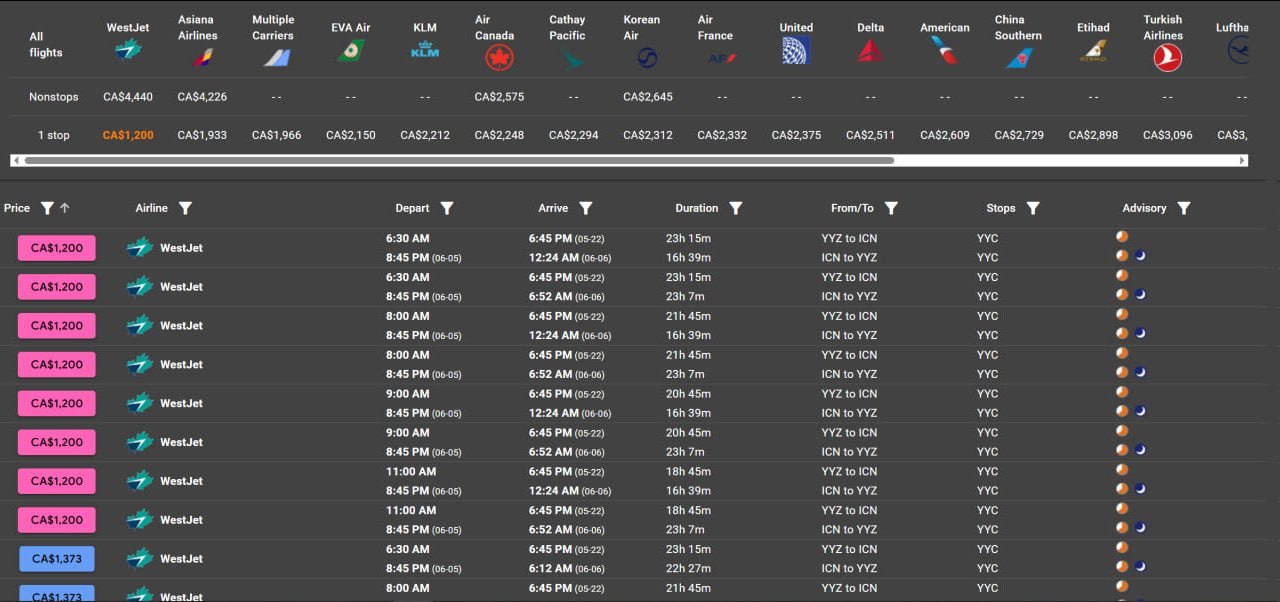1280x602 pixels.
Task: Click the Etihad logo
Action: (x=1093, y=50)
